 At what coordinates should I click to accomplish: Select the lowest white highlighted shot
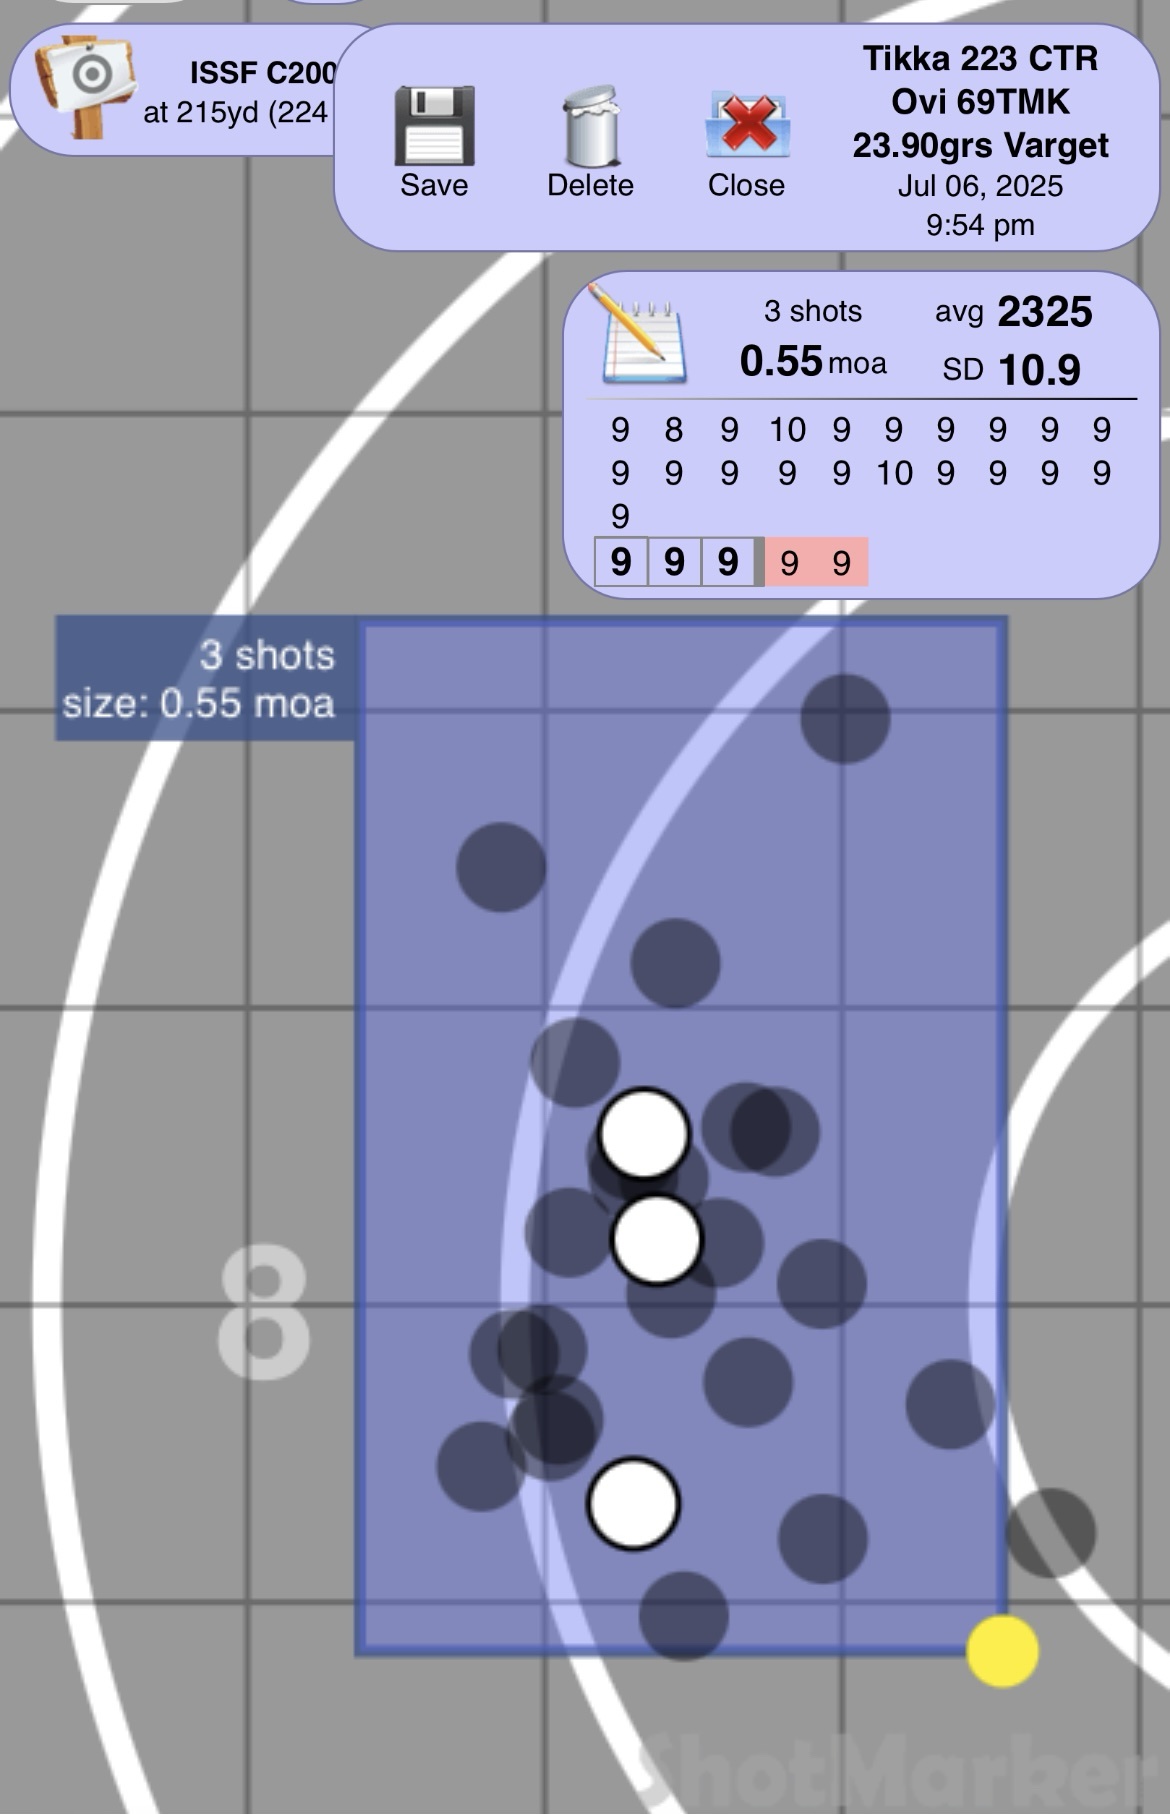click(x=633, y=1503)
